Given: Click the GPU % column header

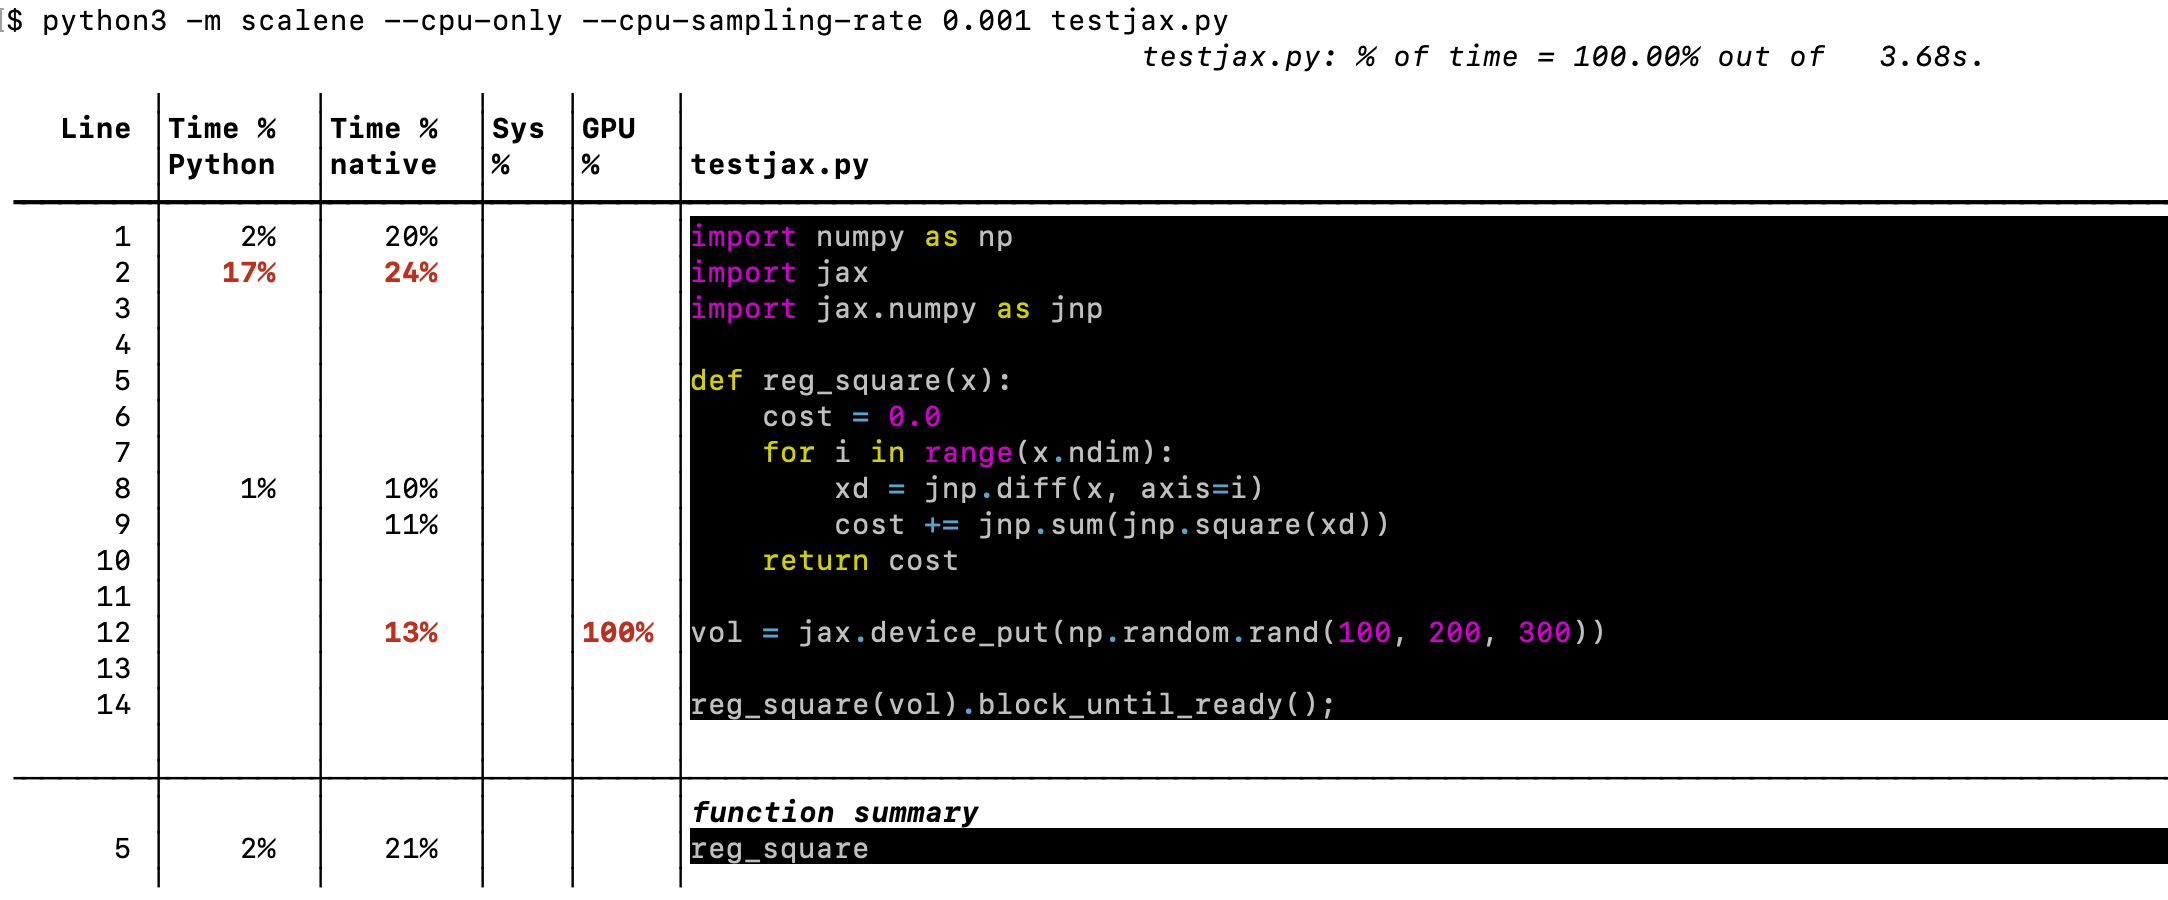Looking at the screenshot, I should [x=610, y=145].
